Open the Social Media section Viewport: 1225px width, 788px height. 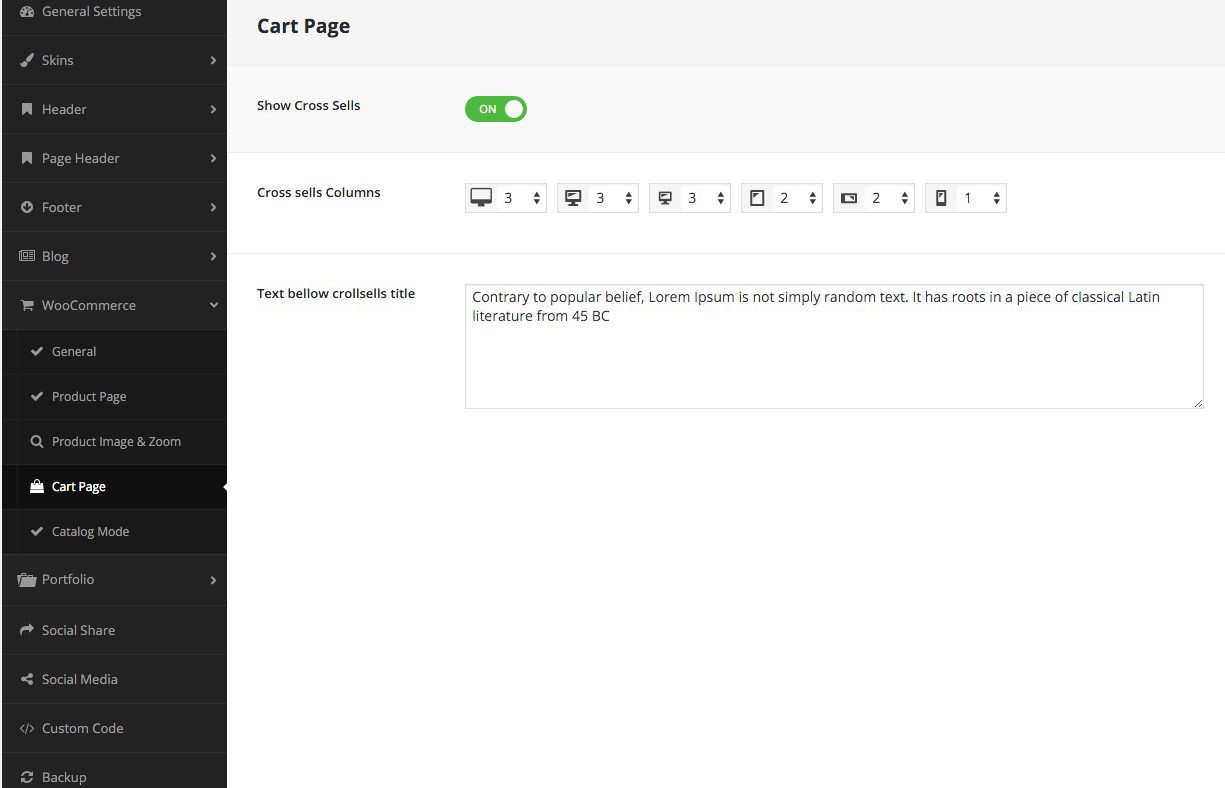tap(79, 679)
